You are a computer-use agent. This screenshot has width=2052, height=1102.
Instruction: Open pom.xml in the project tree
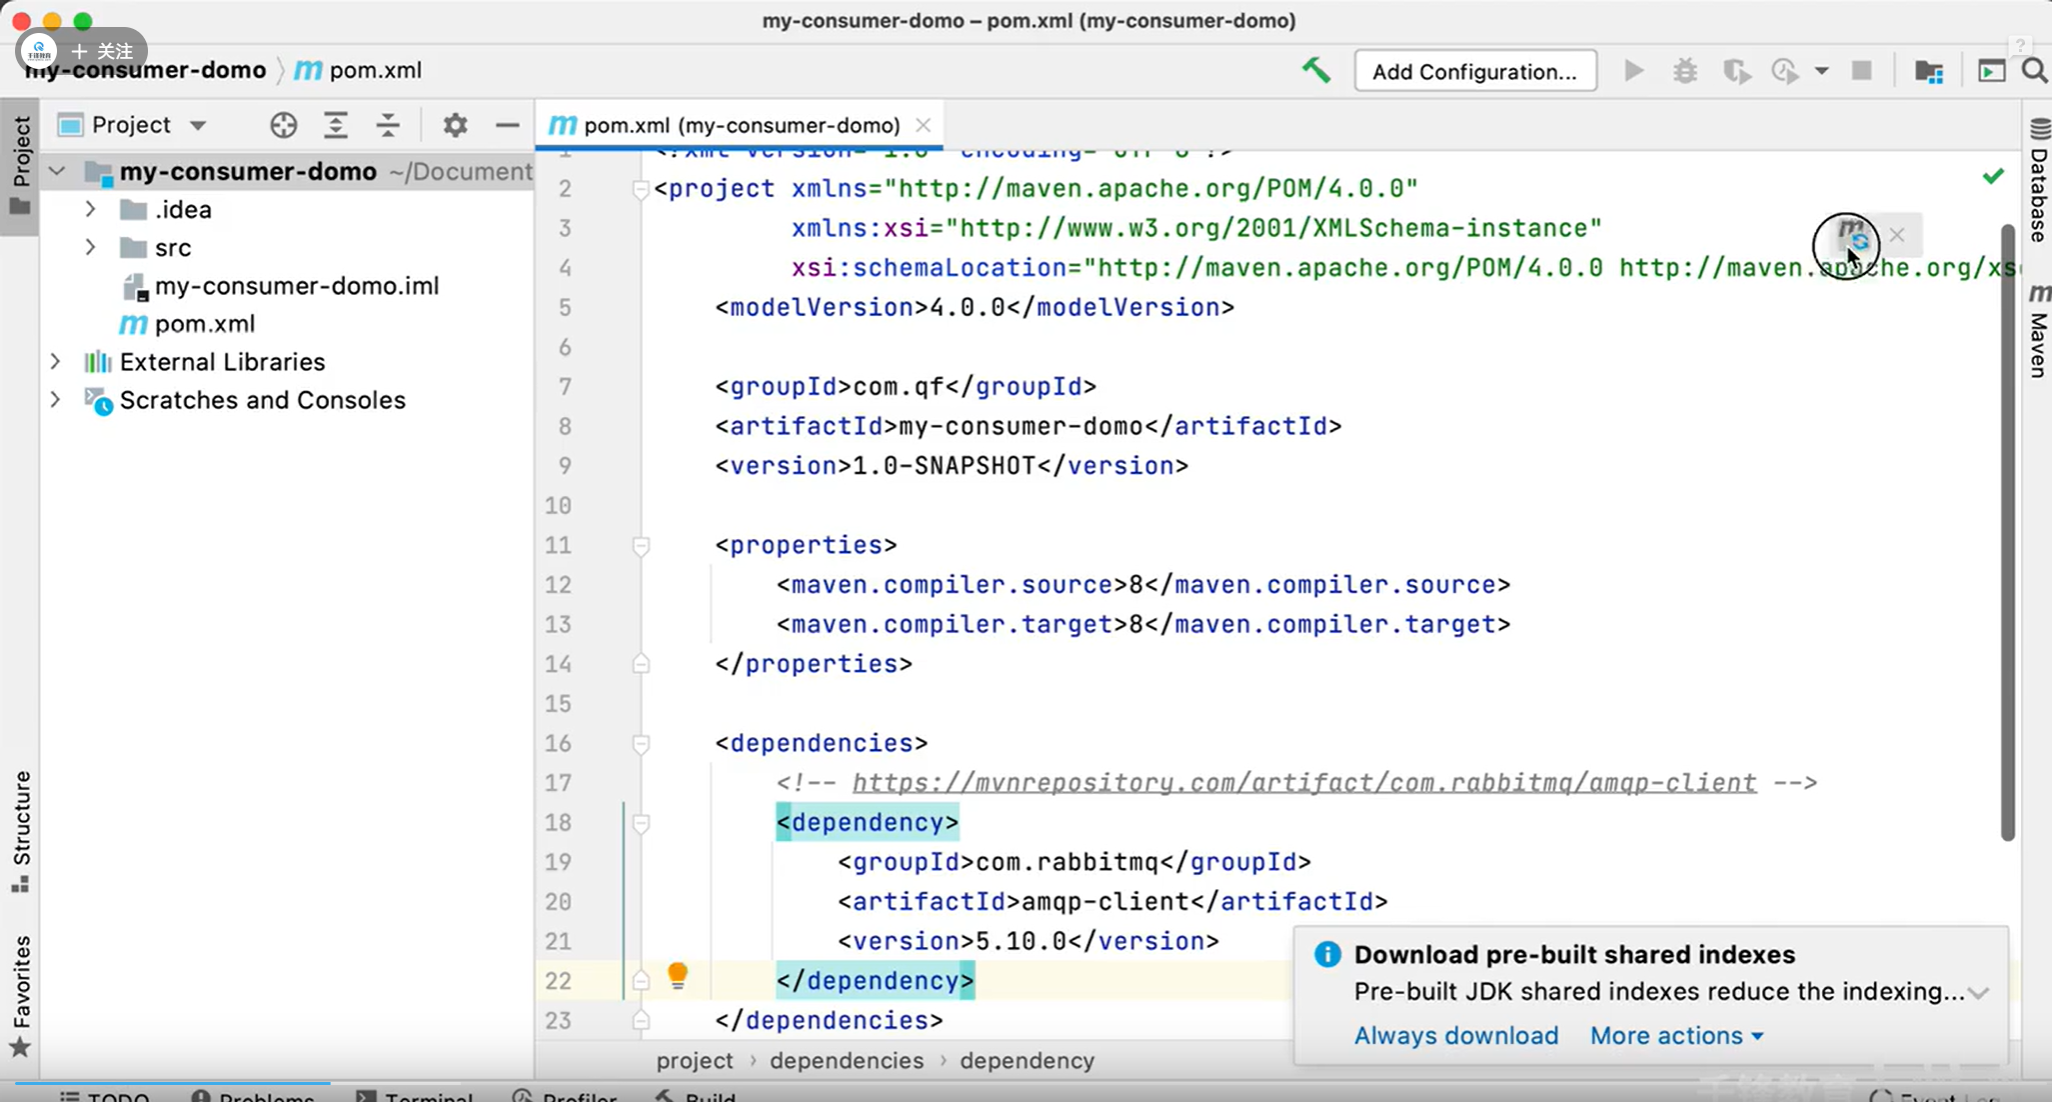click(x=204, y=324)
